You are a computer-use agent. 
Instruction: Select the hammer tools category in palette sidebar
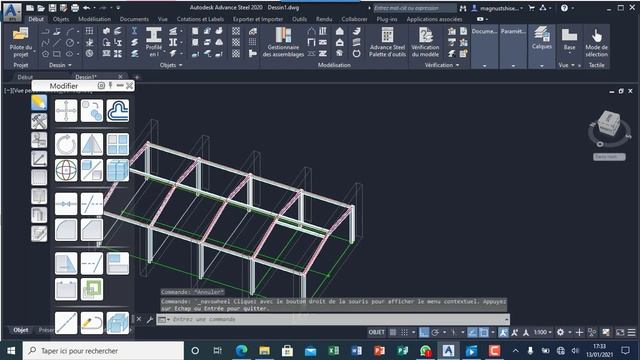click(39, 121)
